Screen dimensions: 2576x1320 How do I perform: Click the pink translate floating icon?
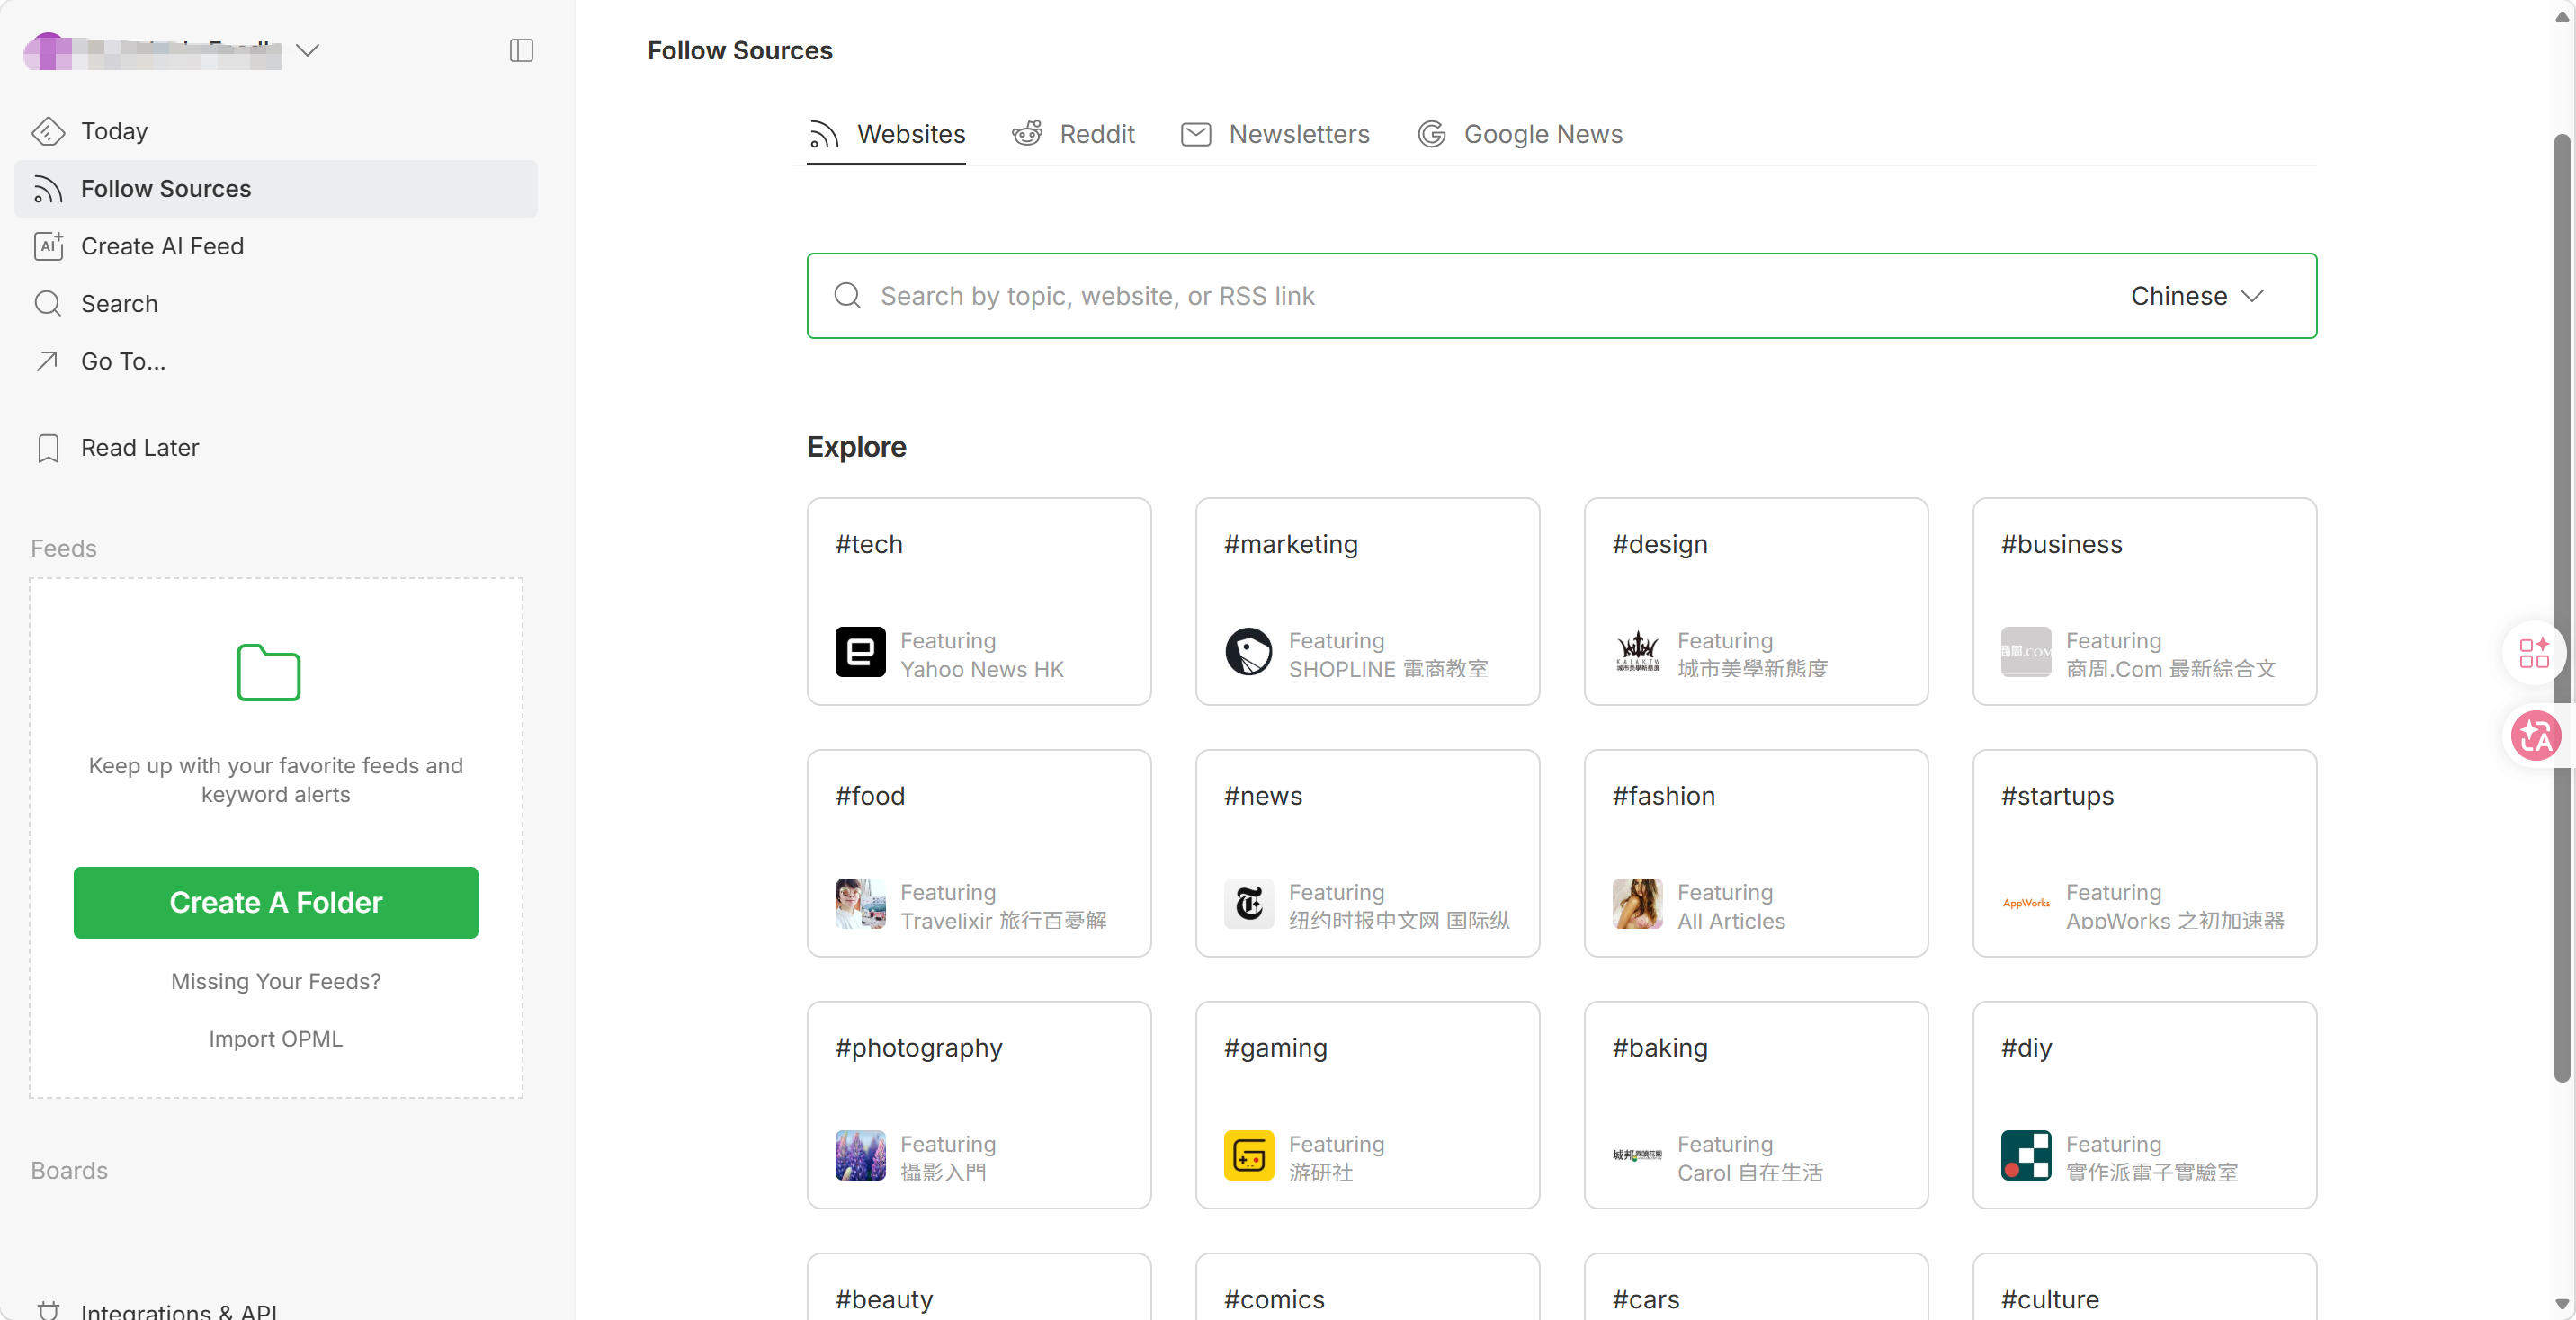point(2536,736)
